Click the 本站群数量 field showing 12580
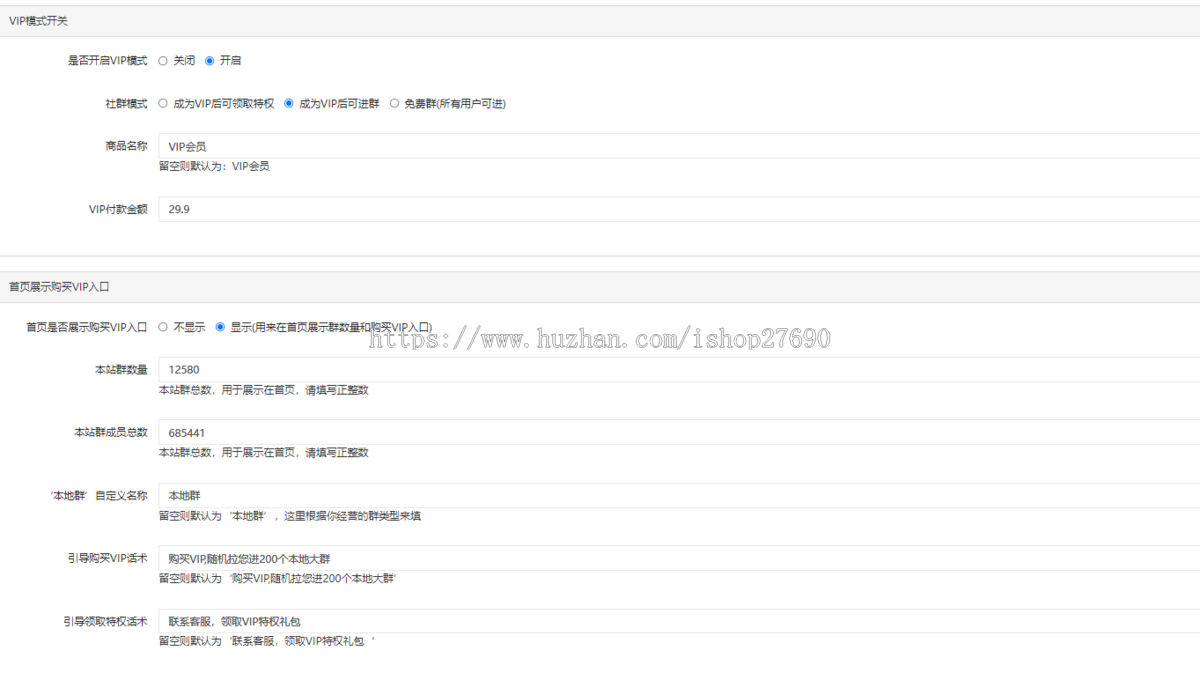This screenshot has height=673, width=1200. point(679,369)
